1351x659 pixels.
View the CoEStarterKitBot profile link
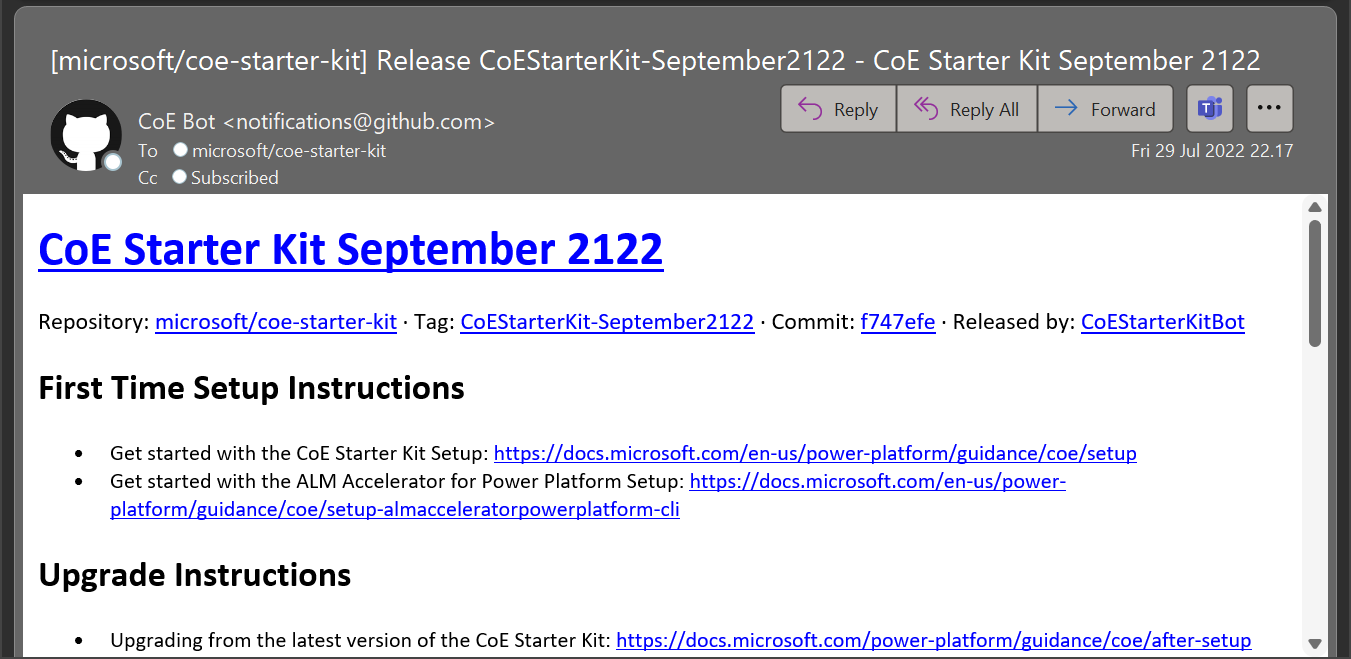[x=1162, y=322]
